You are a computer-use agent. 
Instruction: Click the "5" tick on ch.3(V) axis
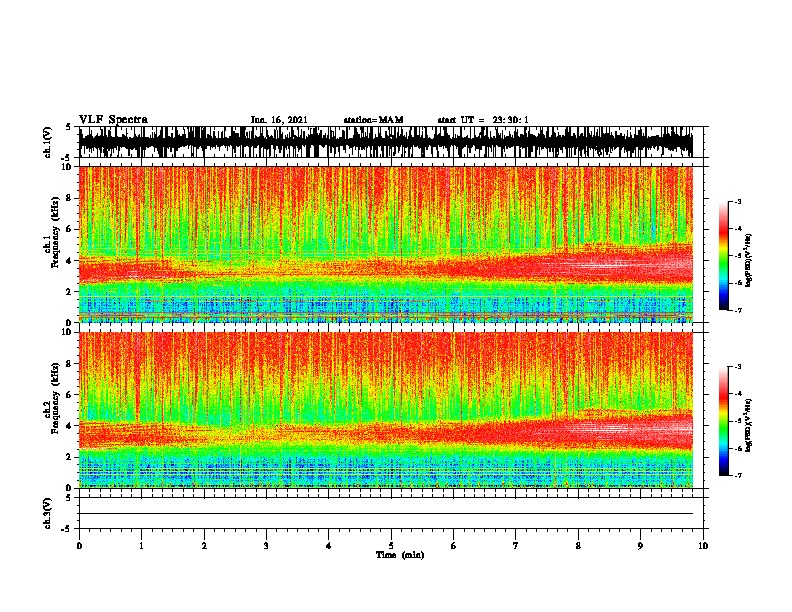[69, 498]
